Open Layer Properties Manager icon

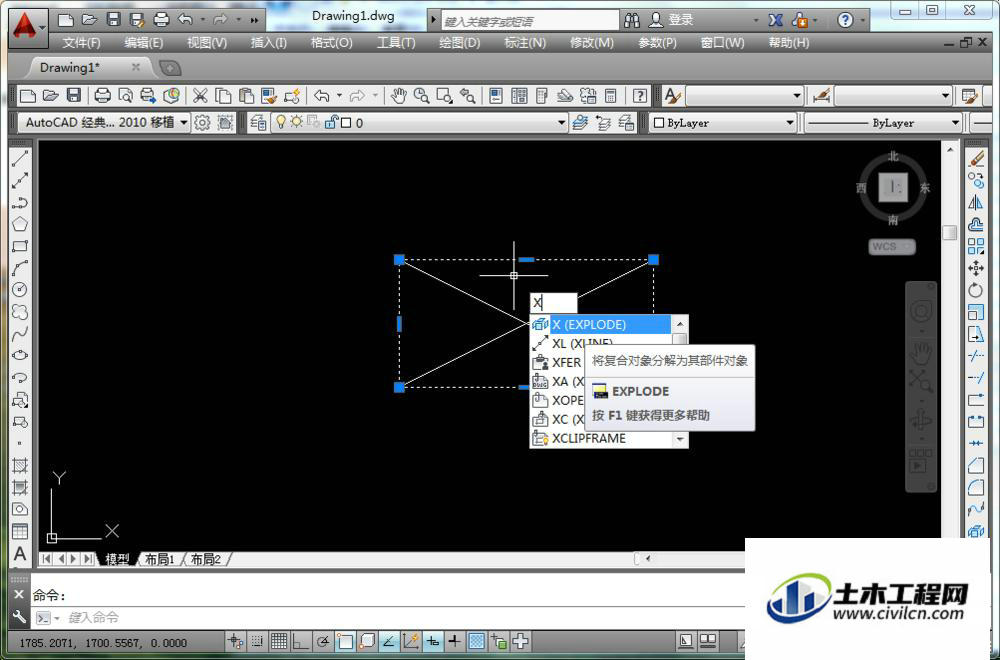(258, 122)
